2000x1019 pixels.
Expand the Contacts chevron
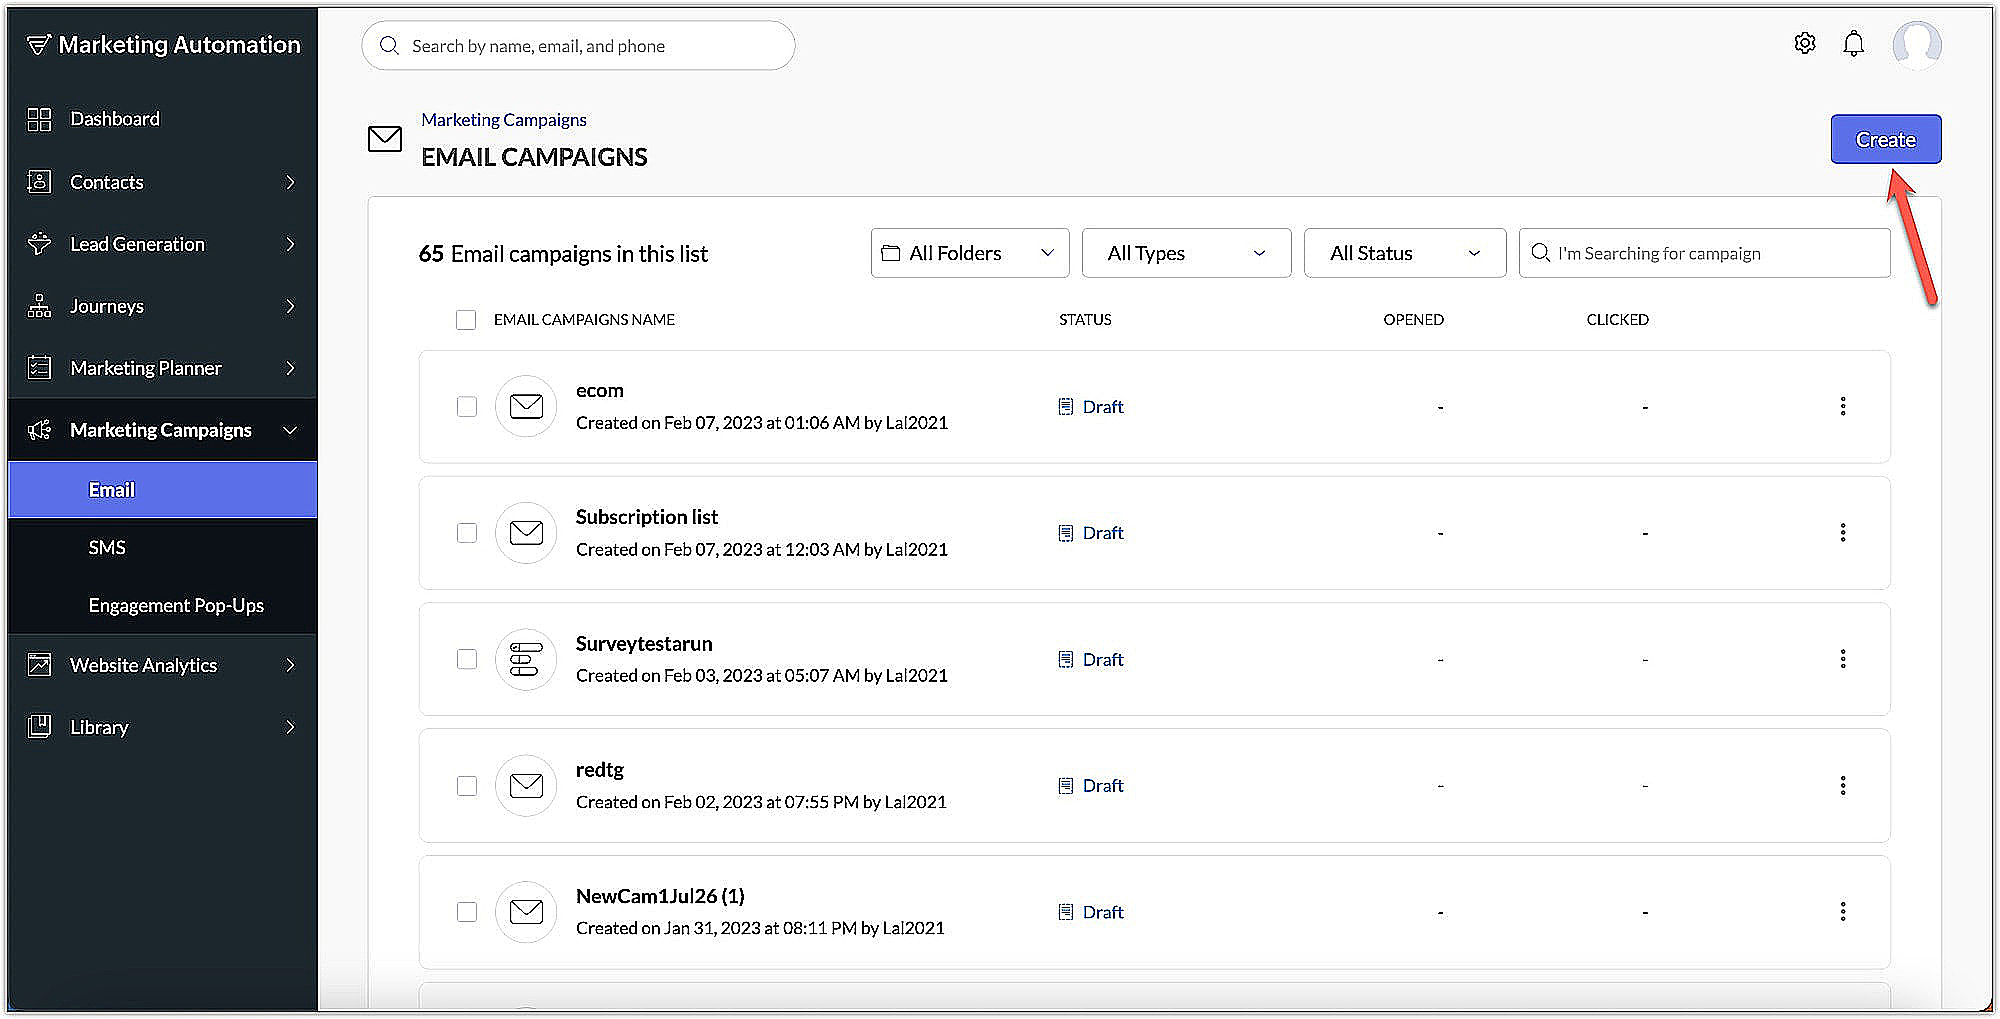click(x=290, y=182)
